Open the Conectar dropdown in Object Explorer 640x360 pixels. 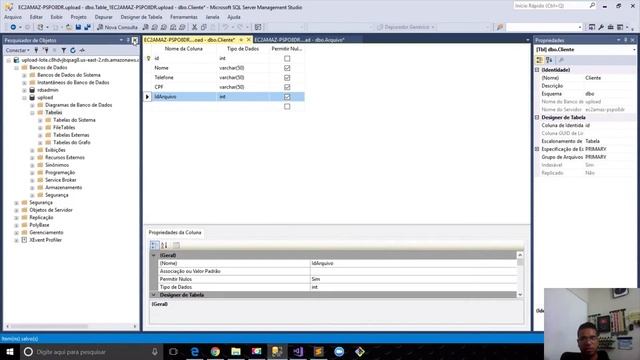point(17,50)
